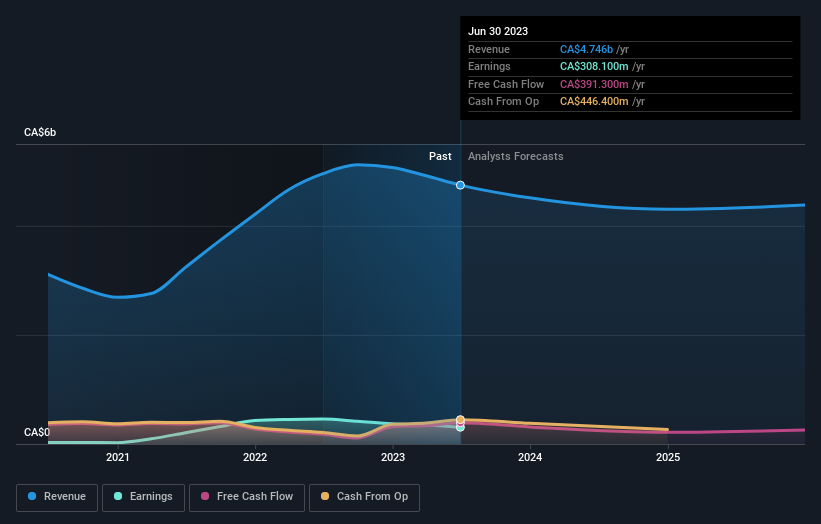
Task: Click the Free Cash Flow label in tooltip
Action: pos(506,84)
